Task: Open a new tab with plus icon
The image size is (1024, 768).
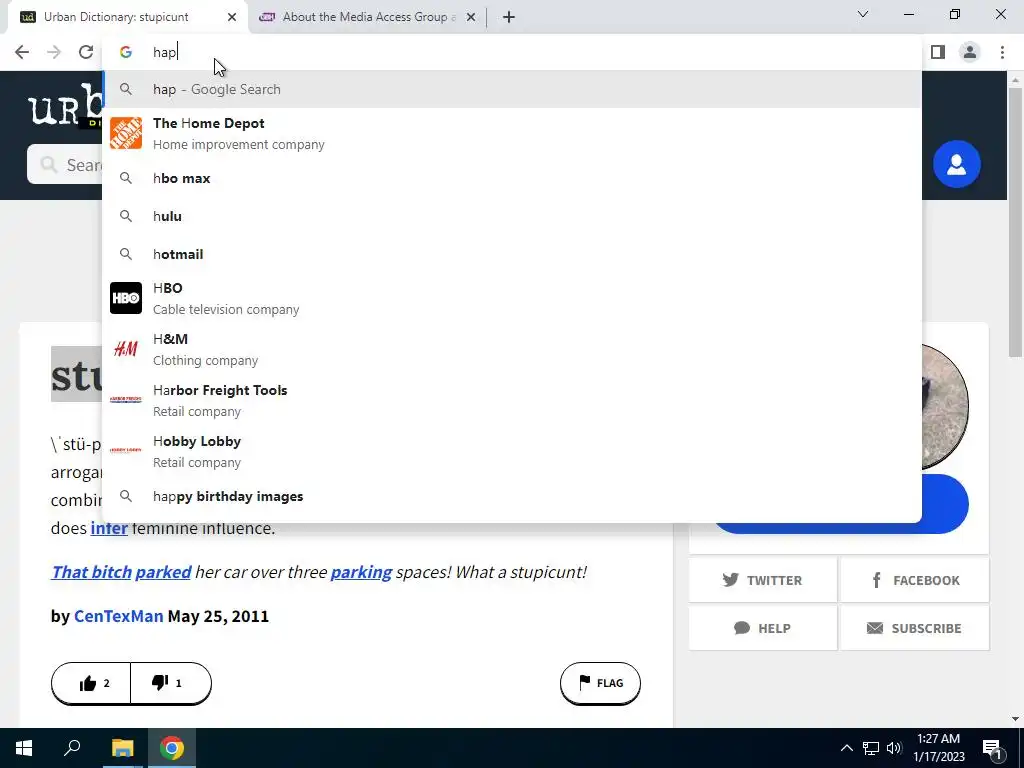Action: click(509, 17)
